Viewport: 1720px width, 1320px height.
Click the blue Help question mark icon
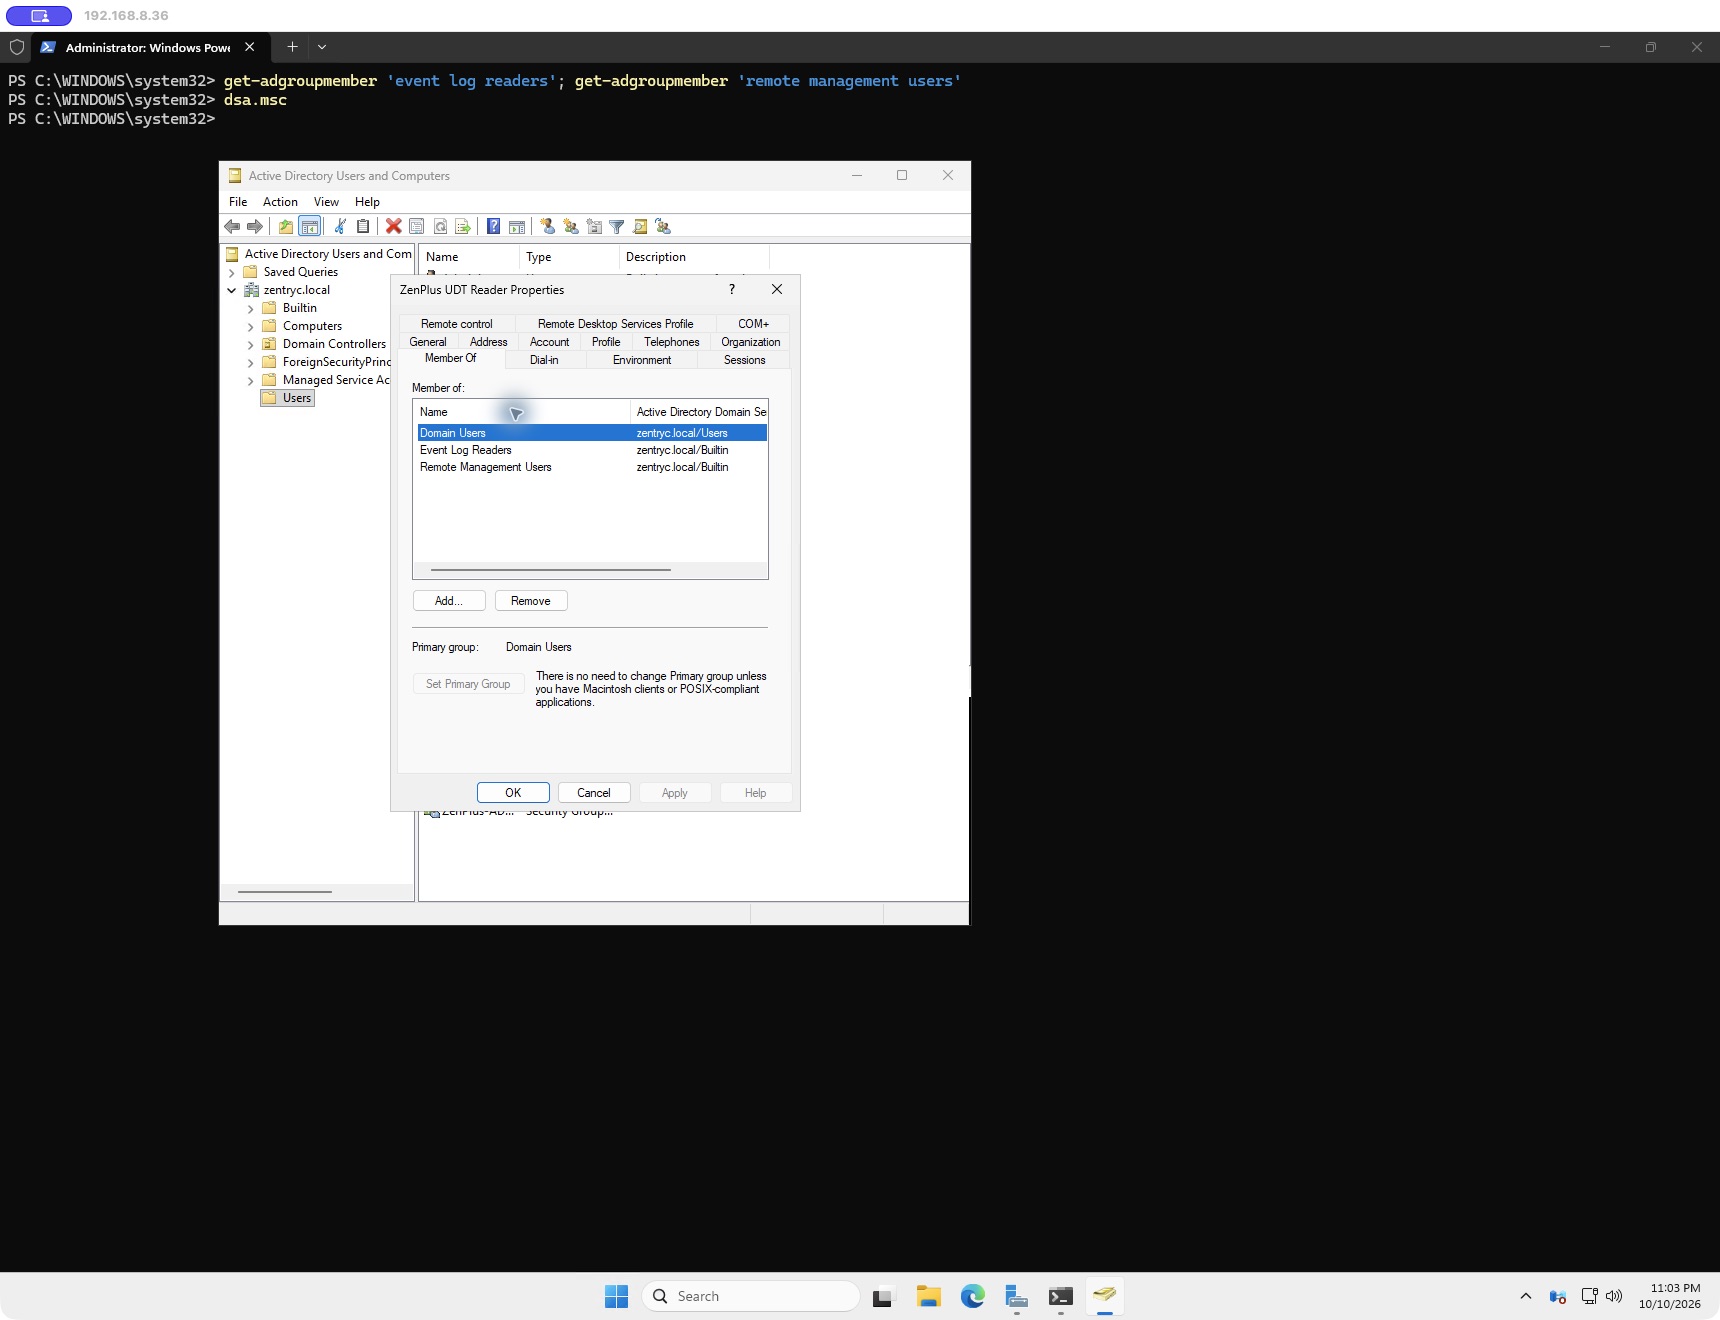(x=494, y=227)
